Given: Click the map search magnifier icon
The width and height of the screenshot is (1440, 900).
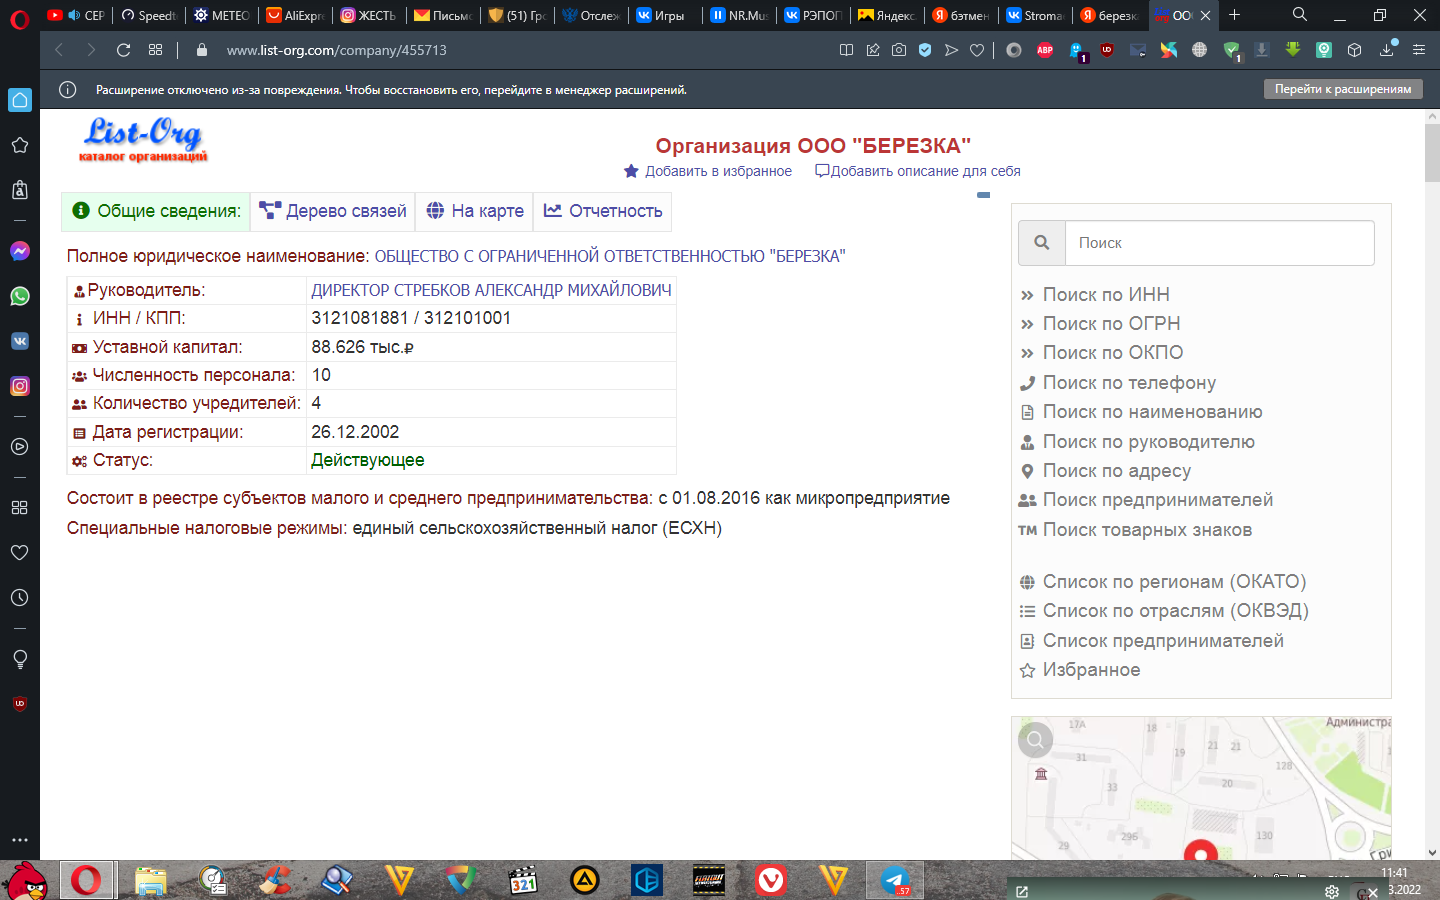Looking at the screenshot, I should click(1035, 740).
